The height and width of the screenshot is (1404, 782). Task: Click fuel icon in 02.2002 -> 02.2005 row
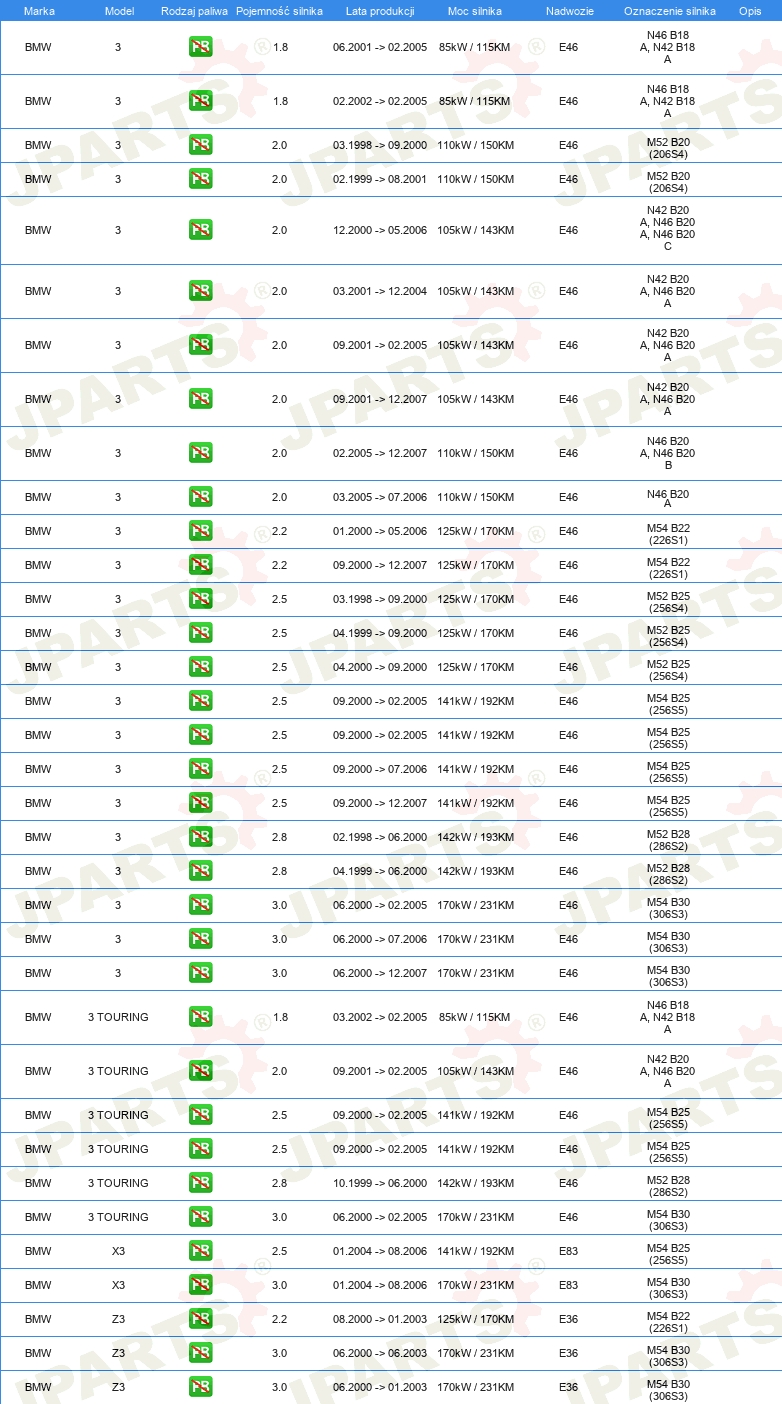(200, 101)
